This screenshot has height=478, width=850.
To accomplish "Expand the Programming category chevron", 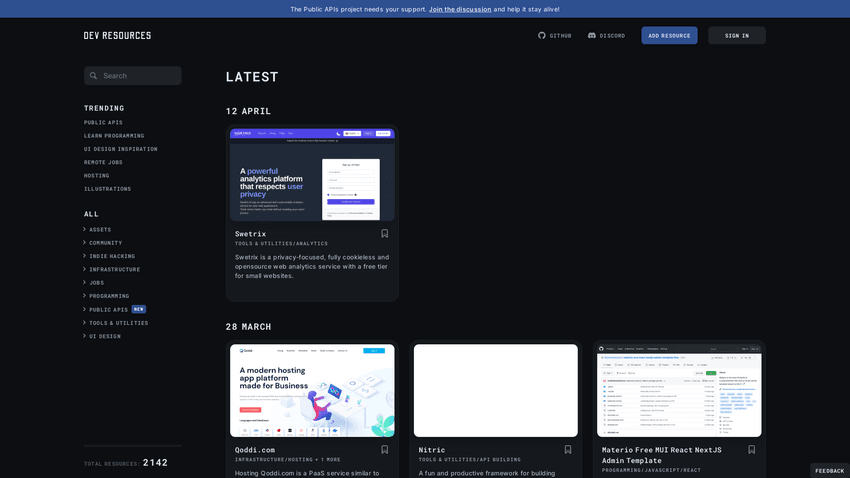I will pyautogui.click(x=85, y=296).
